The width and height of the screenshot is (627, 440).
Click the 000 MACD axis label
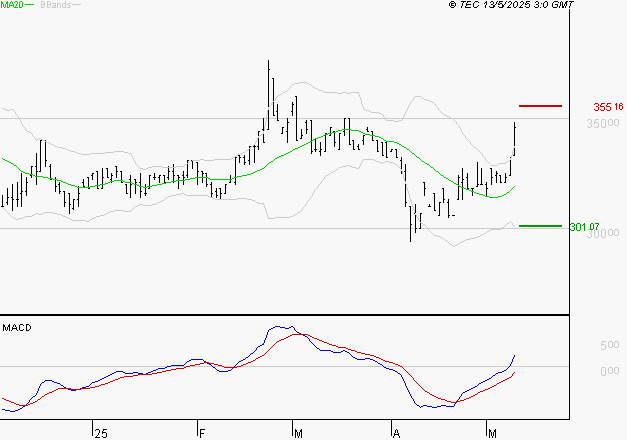pos(610,371)
